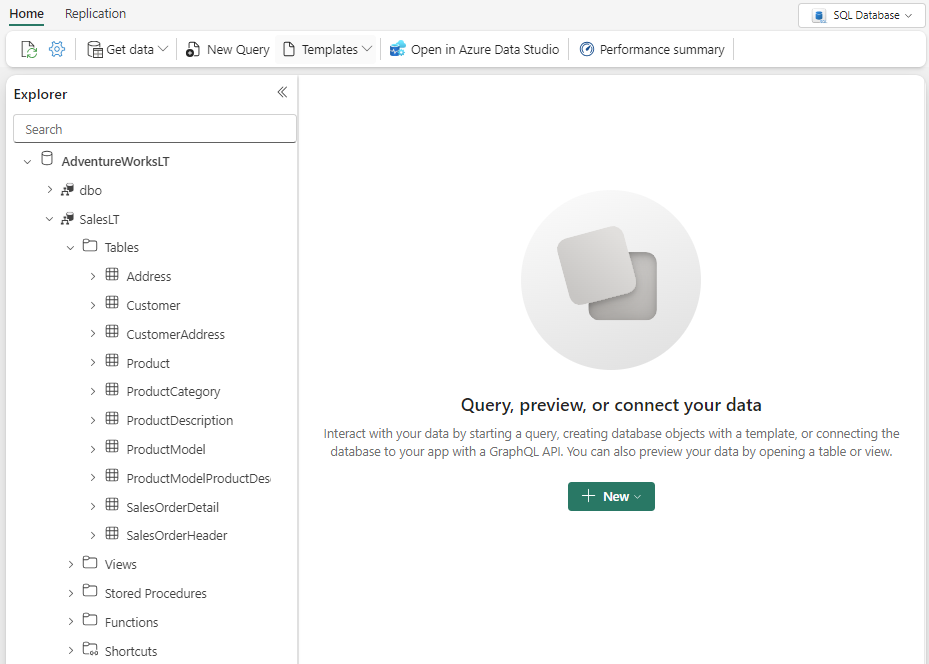929x664 pixels.
Task: Select the ProductModel table label
Action: (x=166, y=450)
